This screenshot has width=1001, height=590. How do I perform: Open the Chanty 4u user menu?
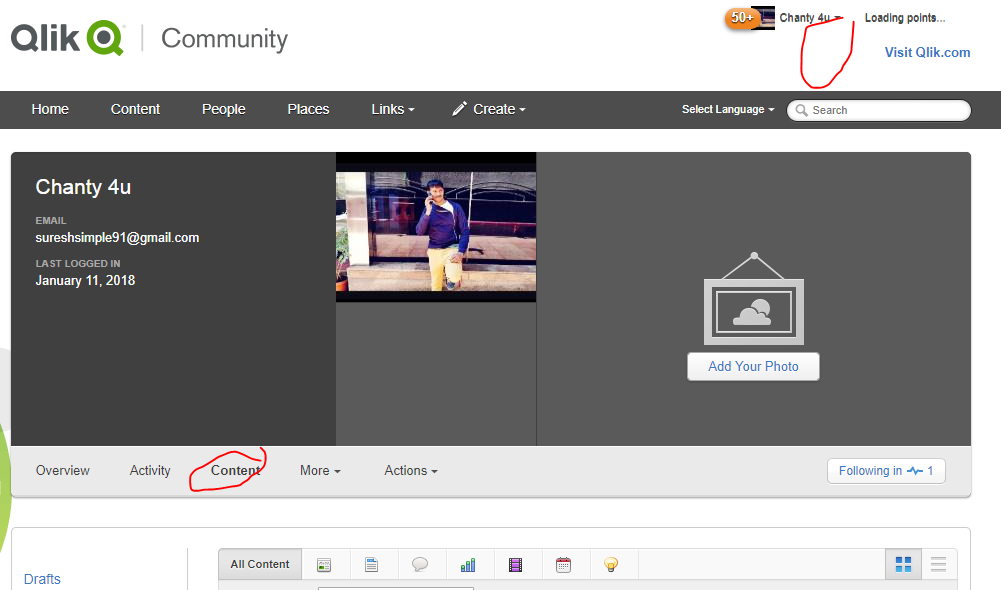point(810,18)
